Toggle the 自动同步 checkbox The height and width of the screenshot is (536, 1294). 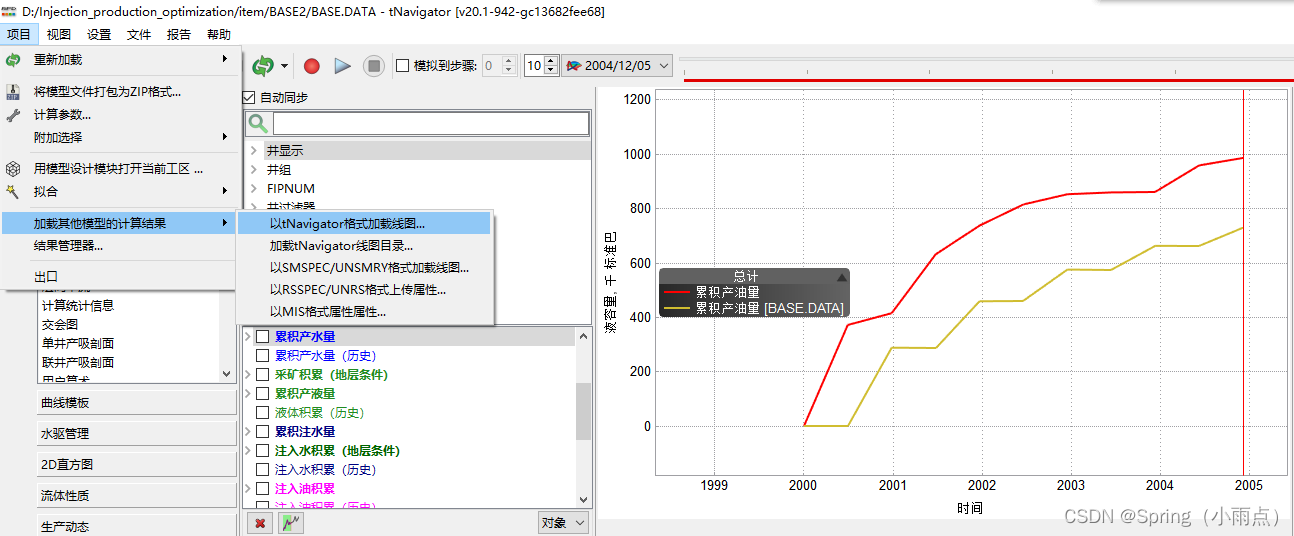(249, 98)
